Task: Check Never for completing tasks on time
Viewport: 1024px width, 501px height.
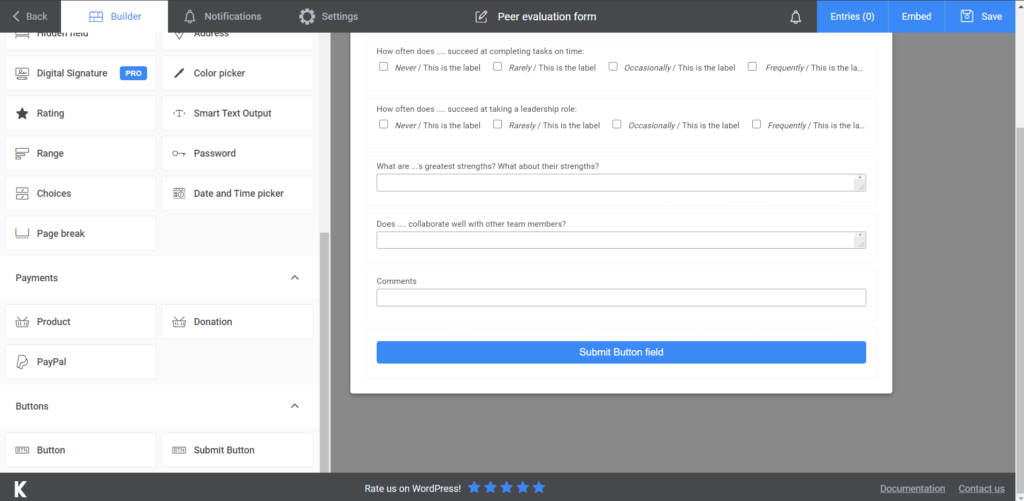Action: tap(383, 67)
